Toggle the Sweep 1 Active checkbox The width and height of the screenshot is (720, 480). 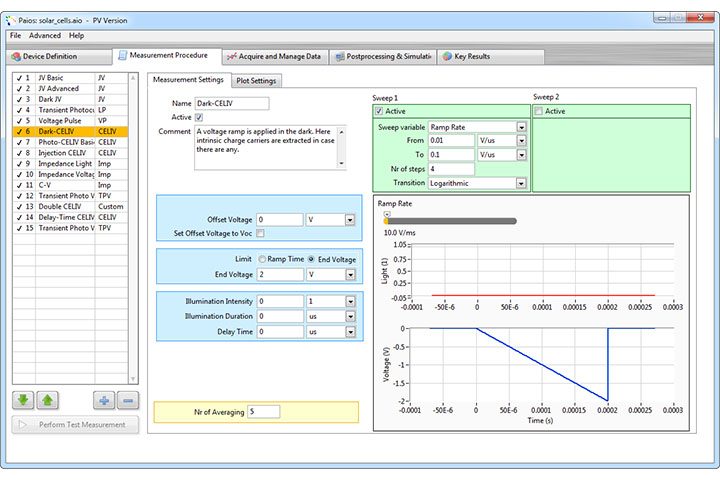coord(379,111)
